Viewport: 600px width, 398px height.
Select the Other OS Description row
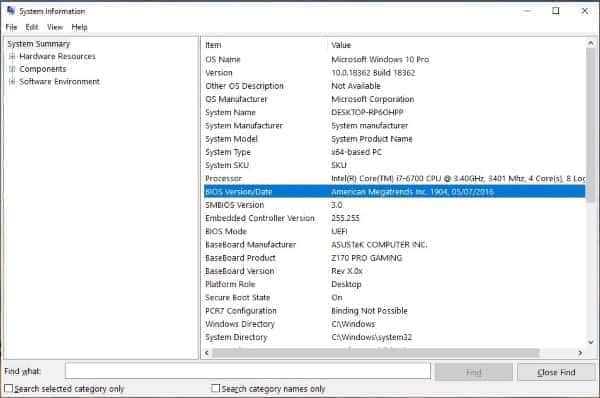tap(394, 86)
